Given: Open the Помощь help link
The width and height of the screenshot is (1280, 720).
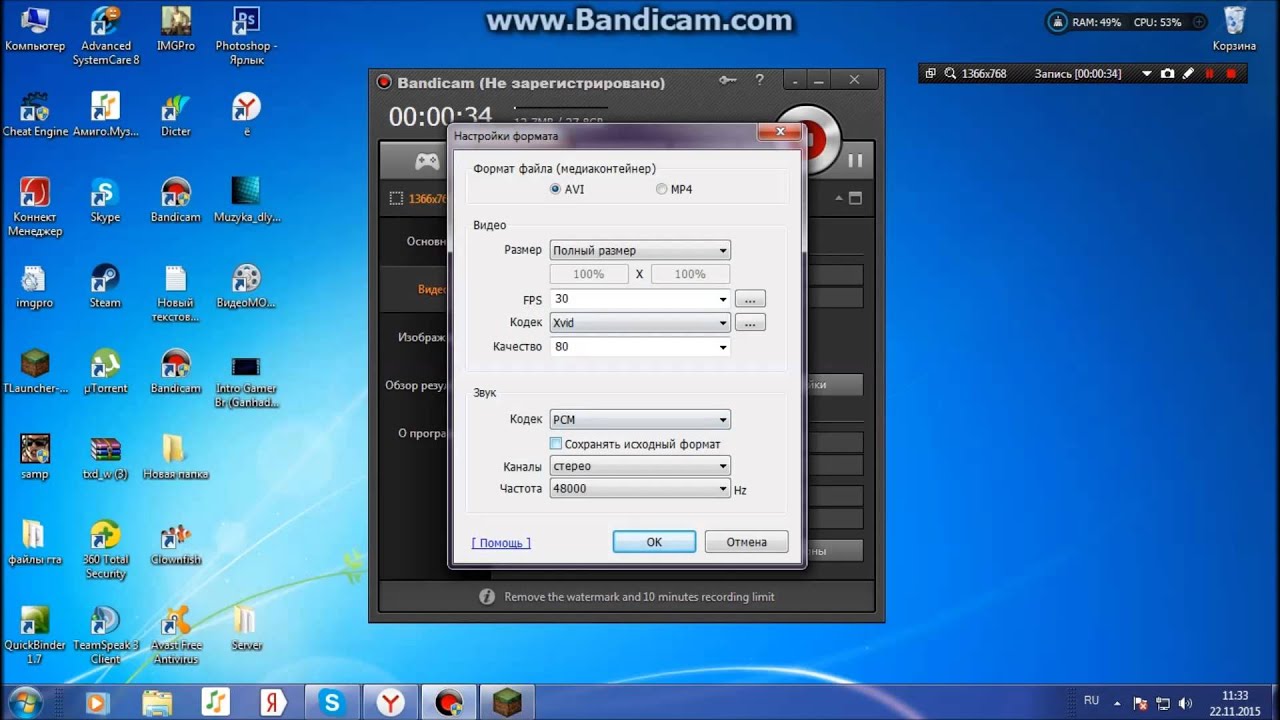Looking at the screenshot, I should 501,542.
